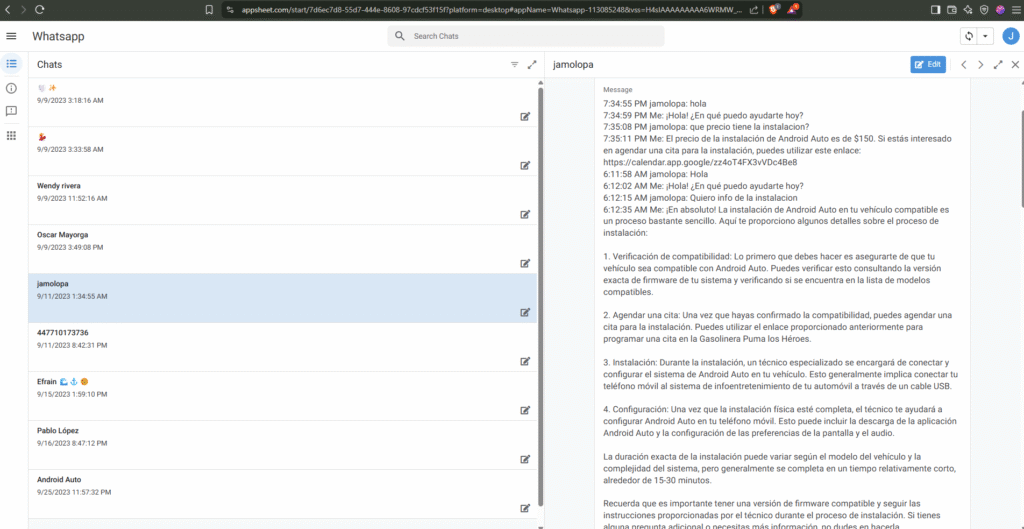Open the filter icon in Chats header
Viewport: 1024px width, 529px height.
pos(515,65)
